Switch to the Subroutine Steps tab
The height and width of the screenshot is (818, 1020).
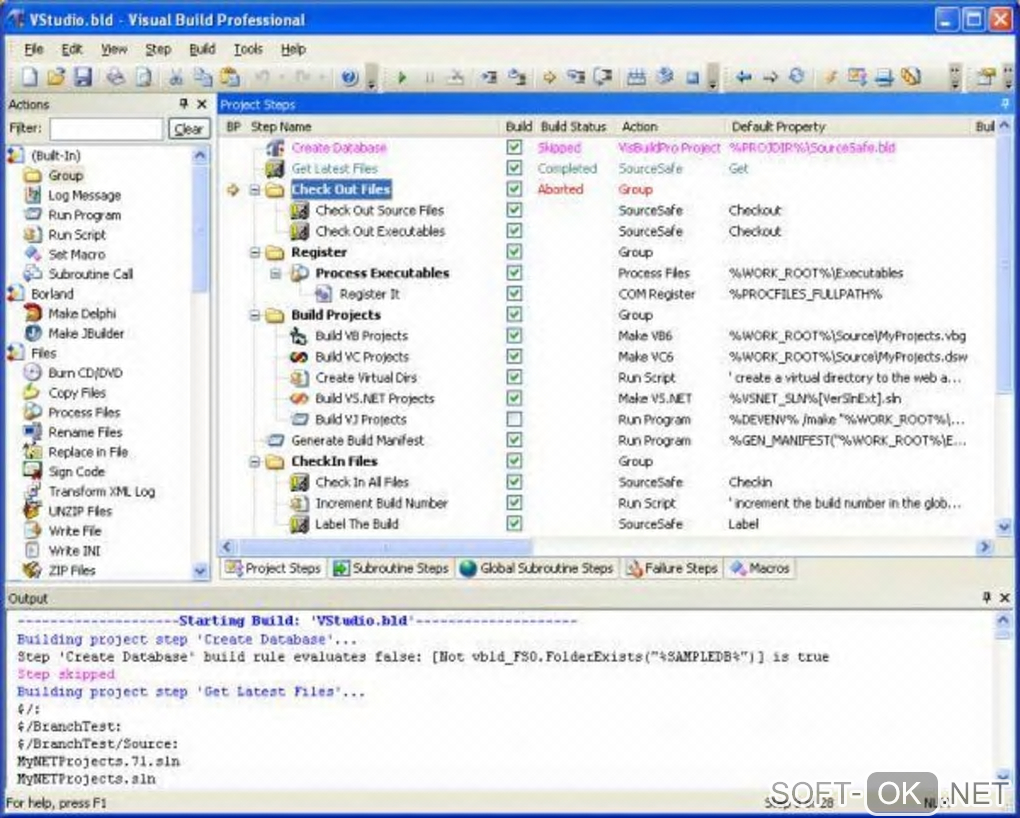(x=391, y=568)
